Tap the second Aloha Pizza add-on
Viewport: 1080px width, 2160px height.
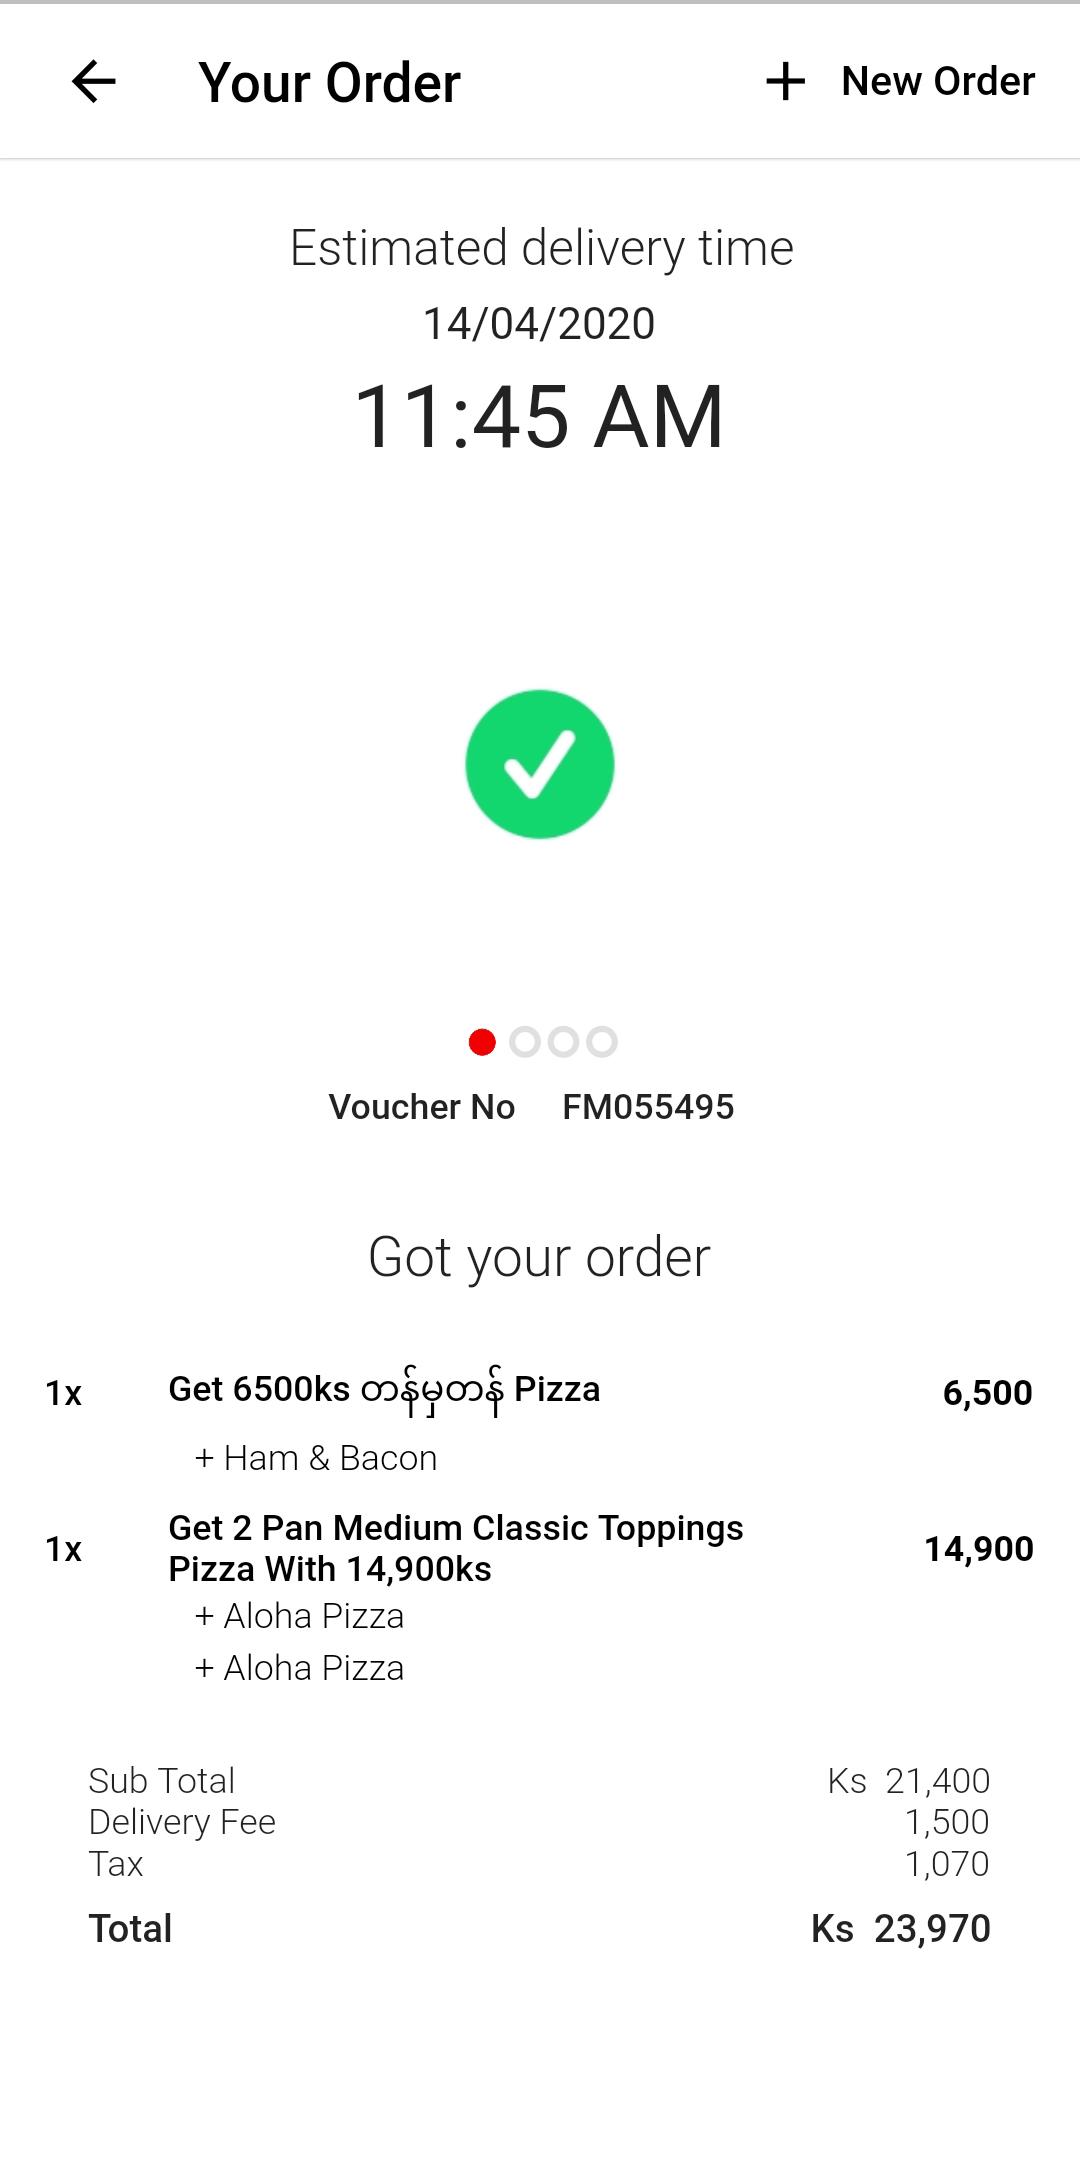pyautogui.click(x=300, y=1668)
